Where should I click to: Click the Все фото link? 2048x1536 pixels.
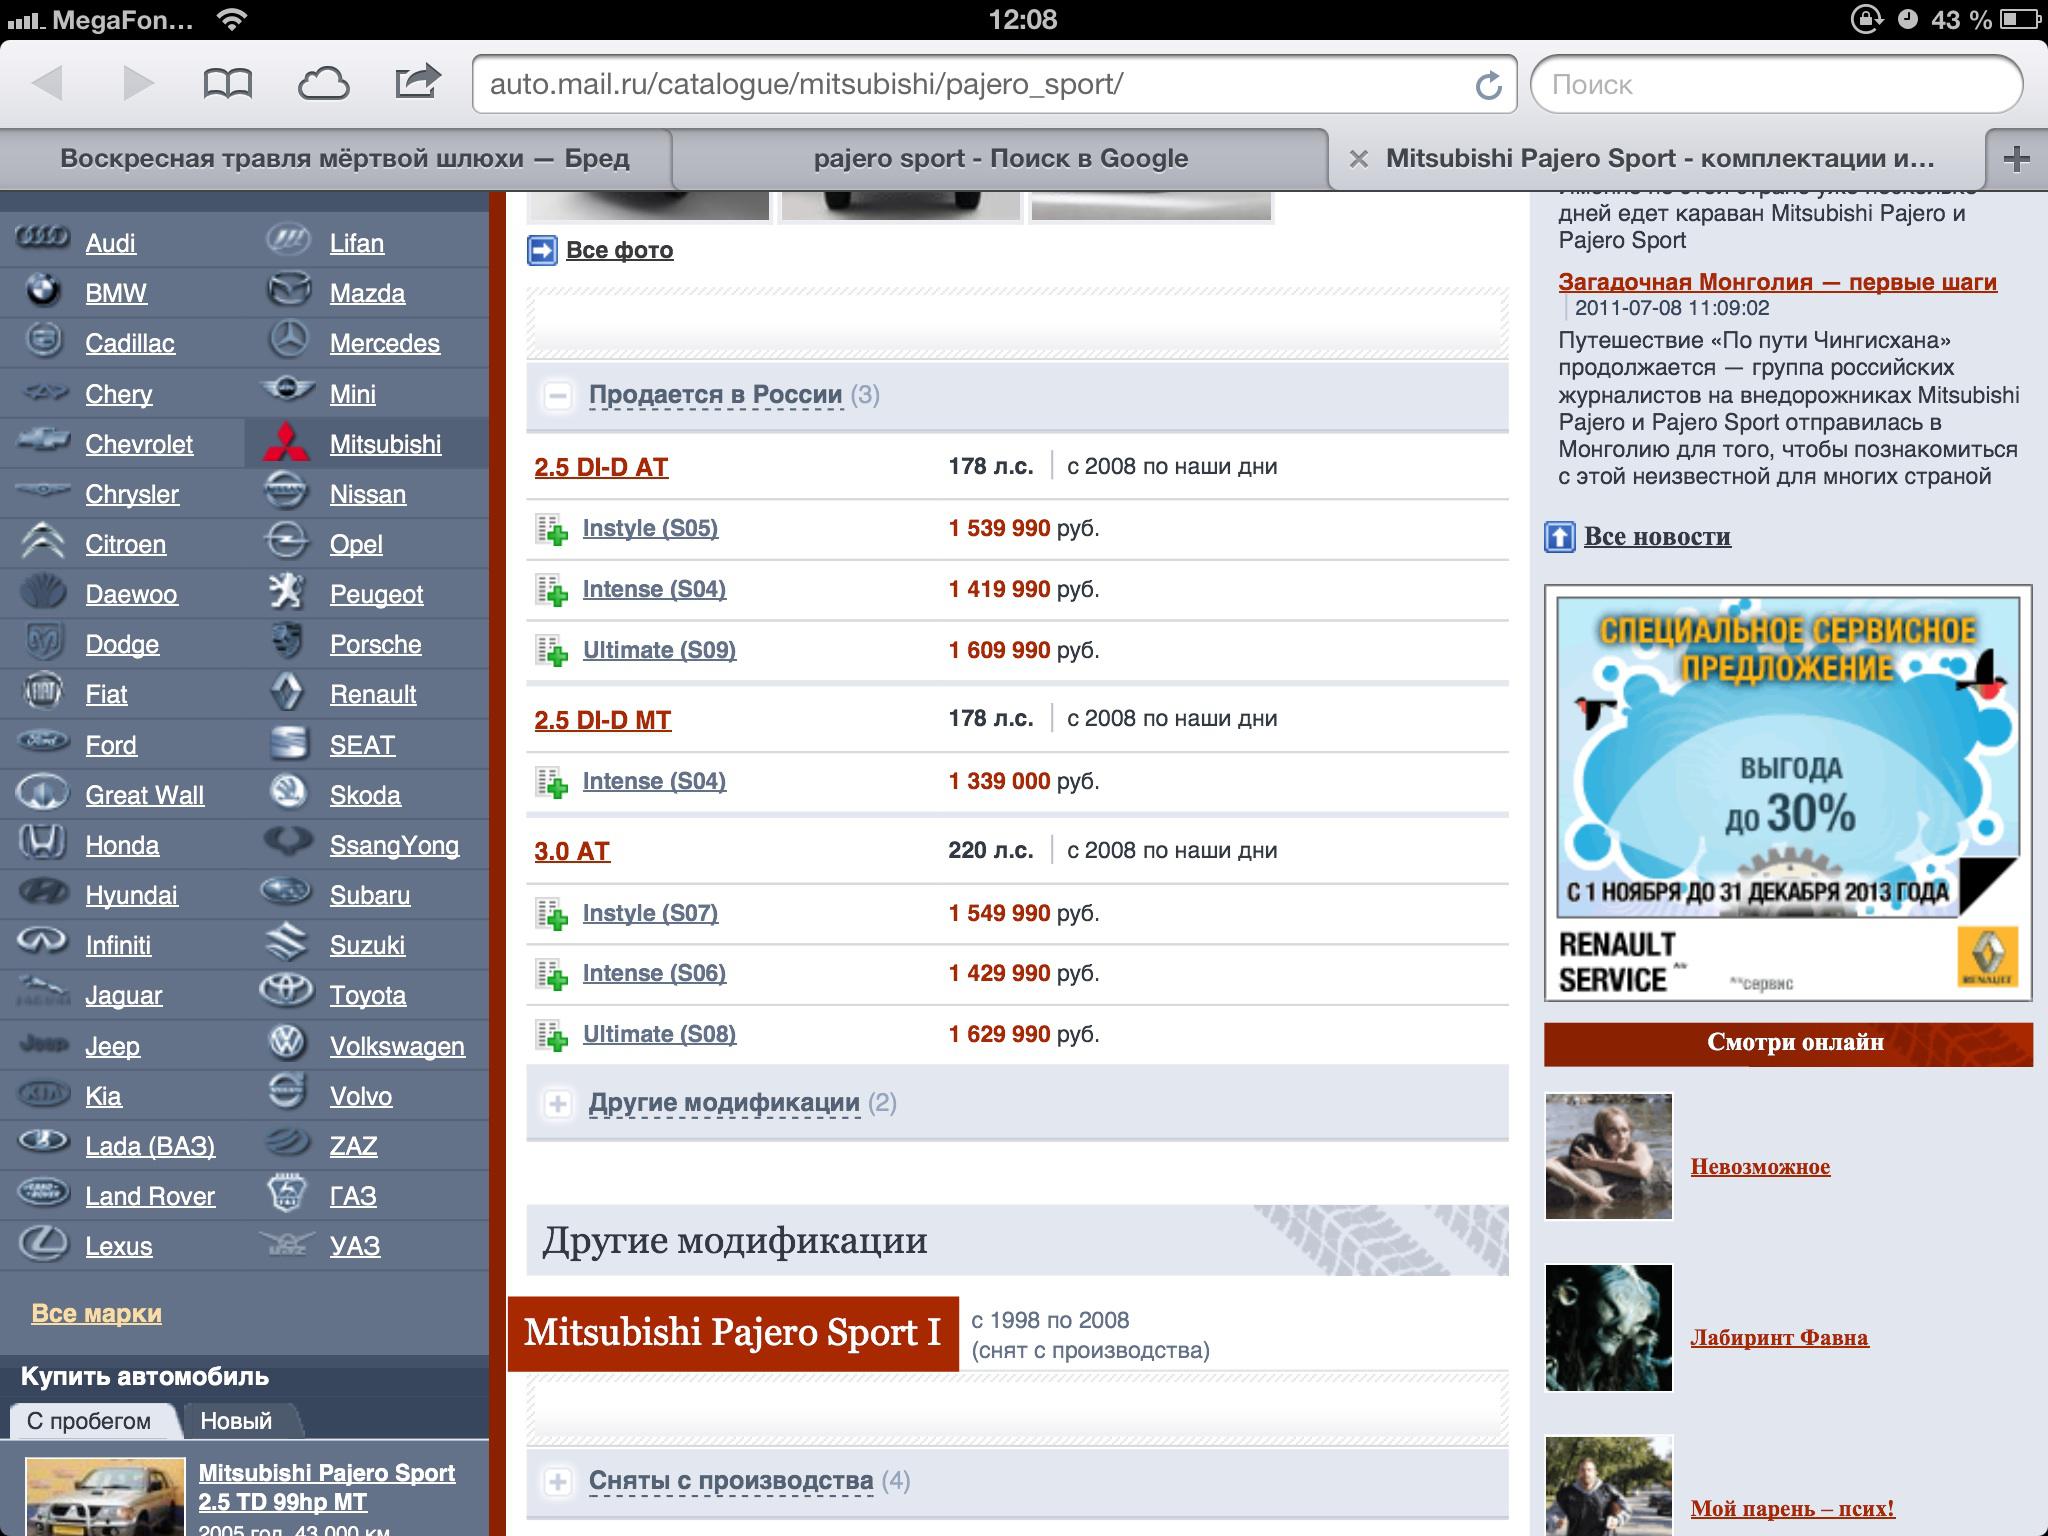[x=619, y=250]
